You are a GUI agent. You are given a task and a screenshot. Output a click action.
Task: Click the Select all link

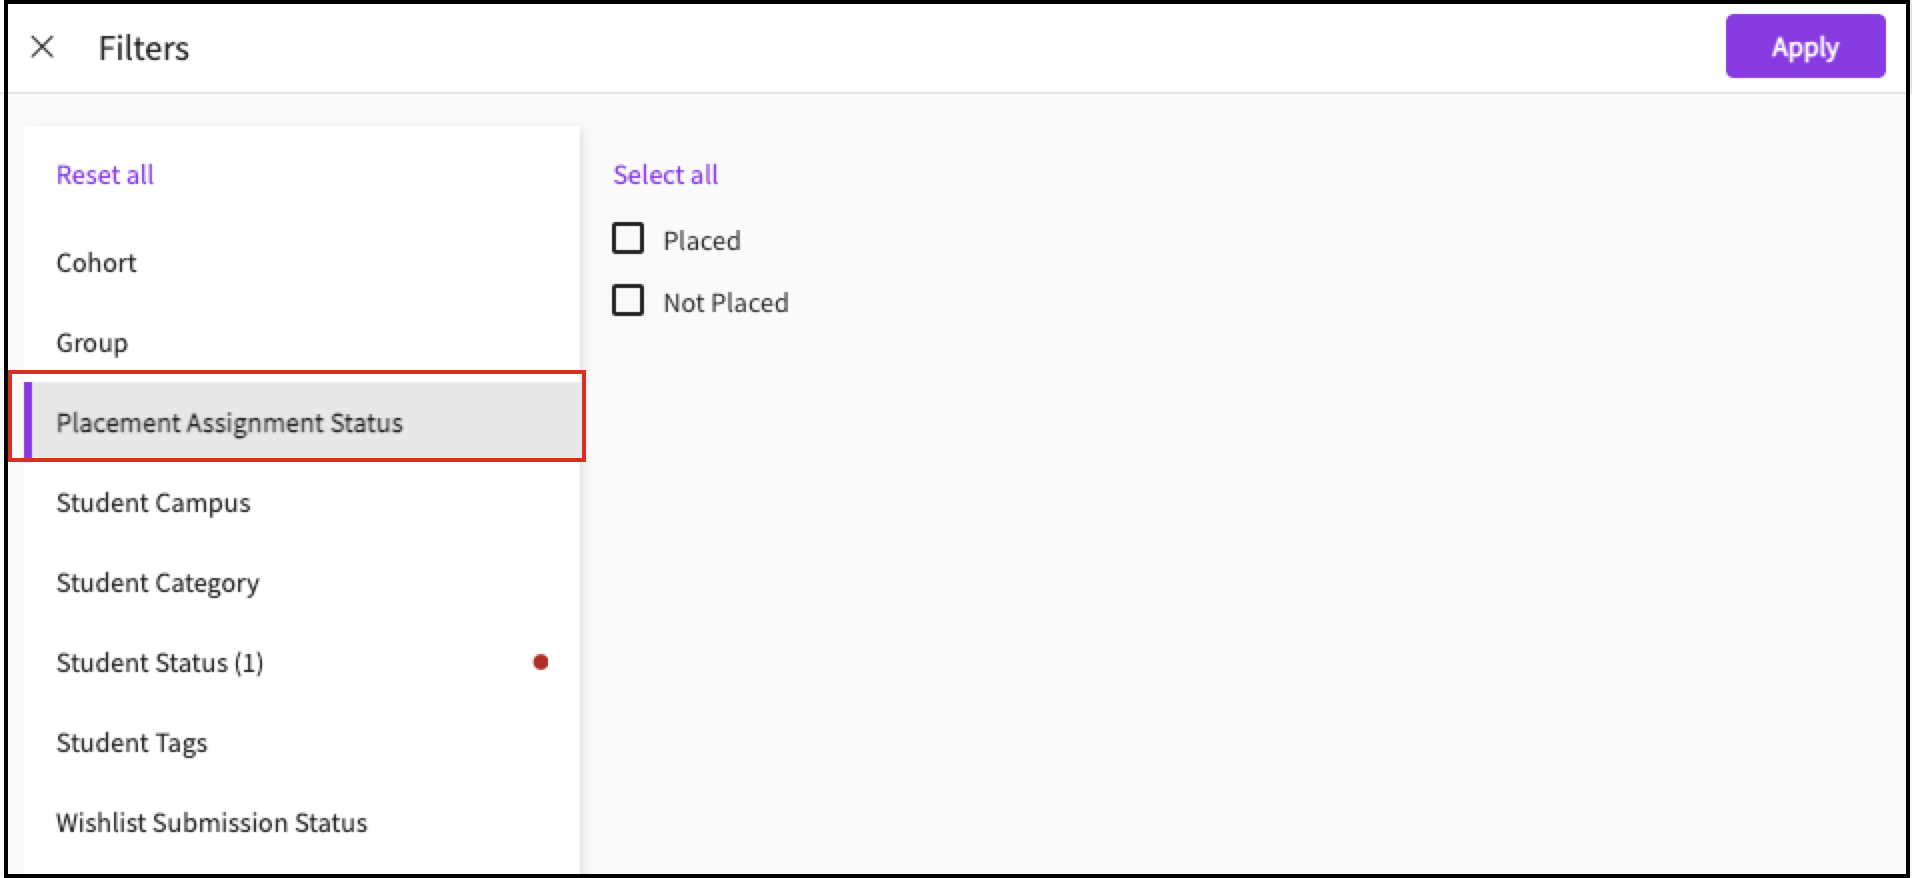[665, 175]
